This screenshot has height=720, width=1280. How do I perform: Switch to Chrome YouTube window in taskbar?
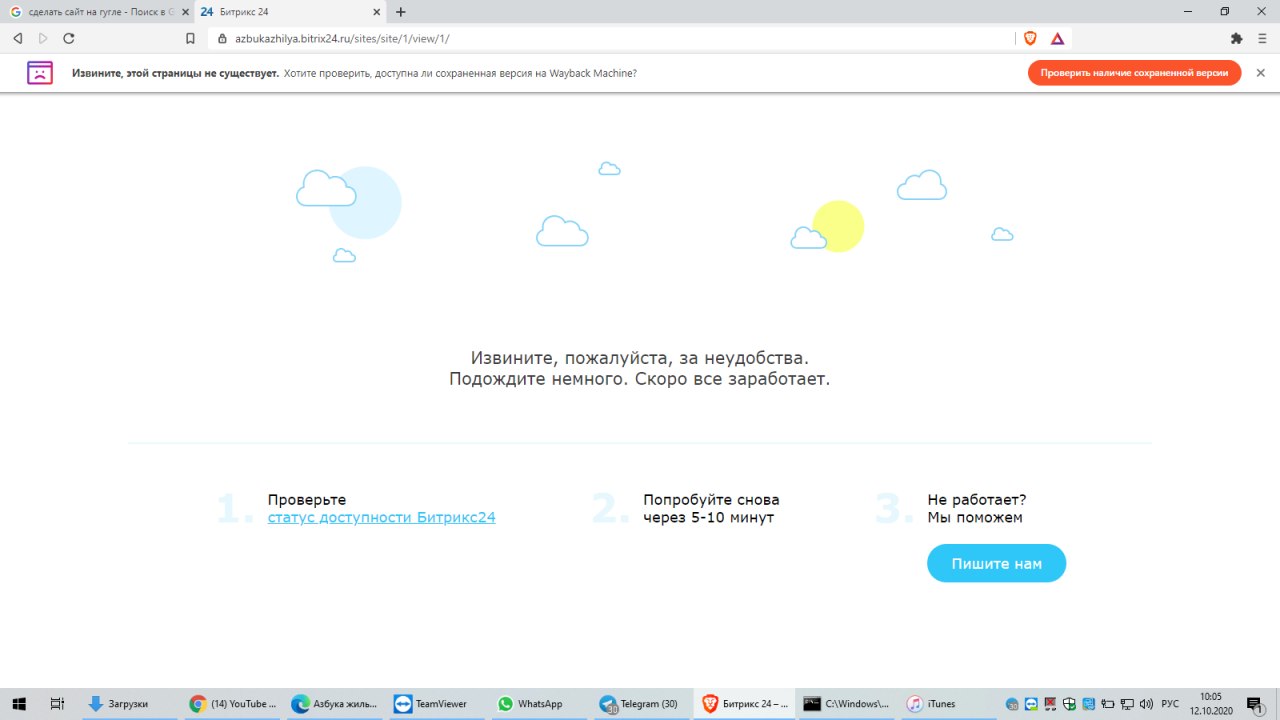pos(232,704)
